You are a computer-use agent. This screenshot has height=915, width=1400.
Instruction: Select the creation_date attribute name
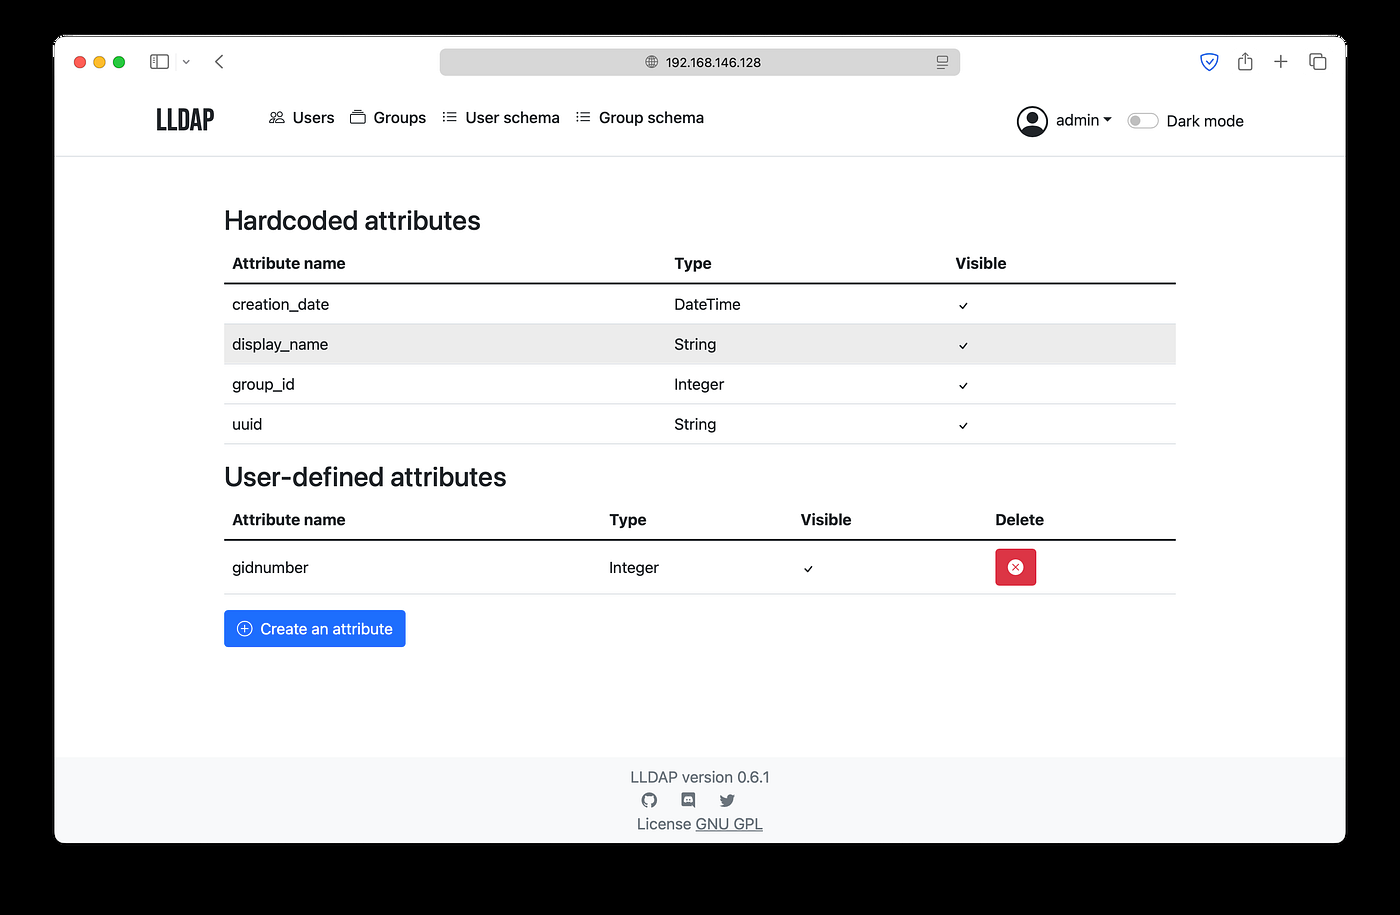point(280,304)
